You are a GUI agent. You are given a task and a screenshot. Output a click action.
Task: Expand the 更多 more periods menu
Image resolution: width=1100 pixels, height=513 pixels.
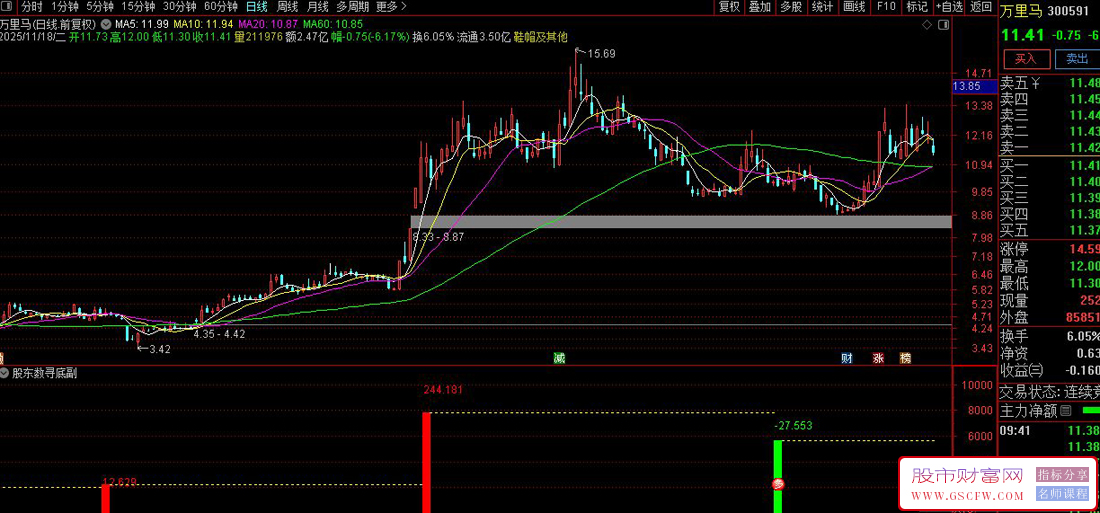click(x=391, y=7)
